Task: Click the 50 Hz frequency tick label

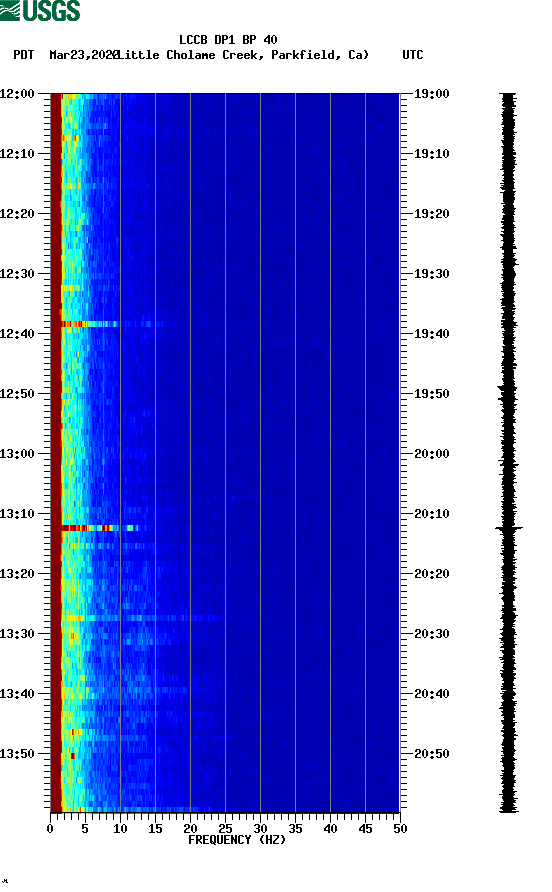Action: click(x=400, y=829)
